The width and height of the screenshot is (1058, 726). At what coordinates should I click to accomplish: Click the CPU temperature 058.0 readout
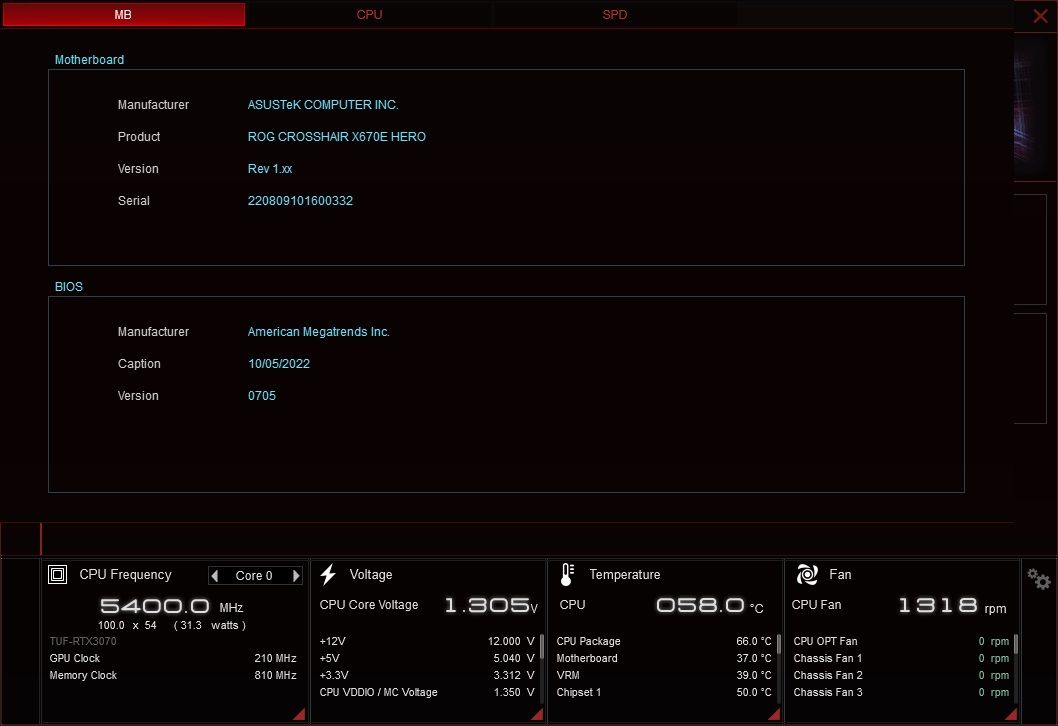(x=709, y=605)
